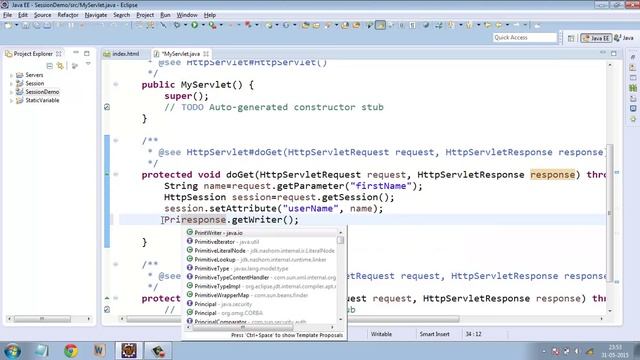
Task: Click the volume icon in system tray
Action: click(577, 351)
